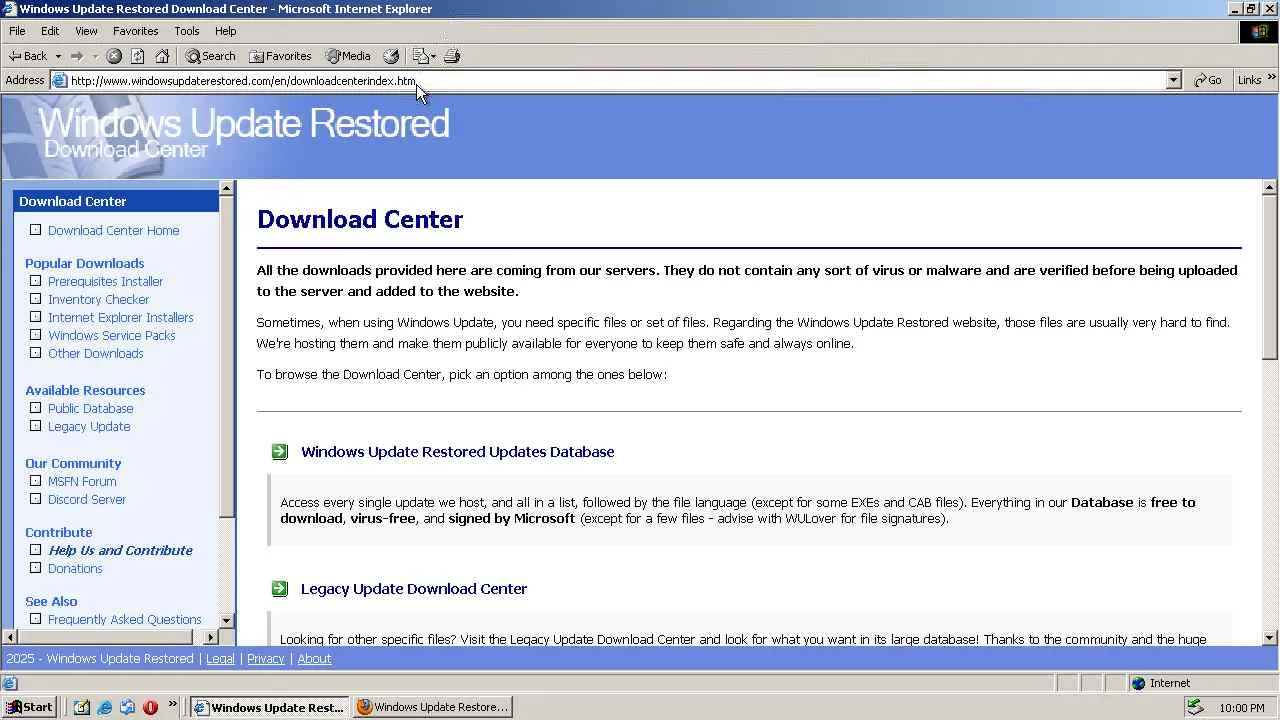Click the sidebar horizontal scrollbar right arrow
This screenshot has height=720, width=1280.
coord(211,637)
